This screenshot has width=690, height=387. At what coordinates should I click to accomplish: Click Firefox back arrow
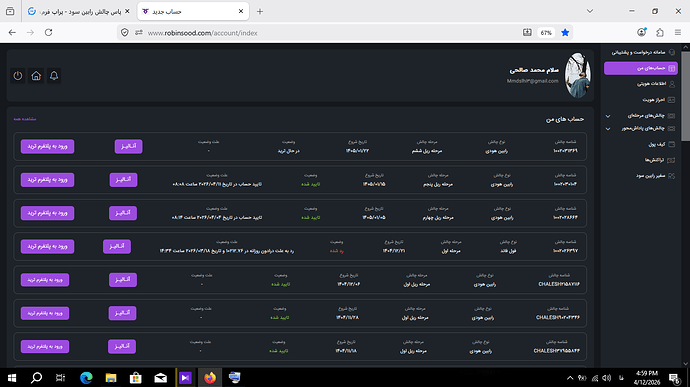[12, 33]
